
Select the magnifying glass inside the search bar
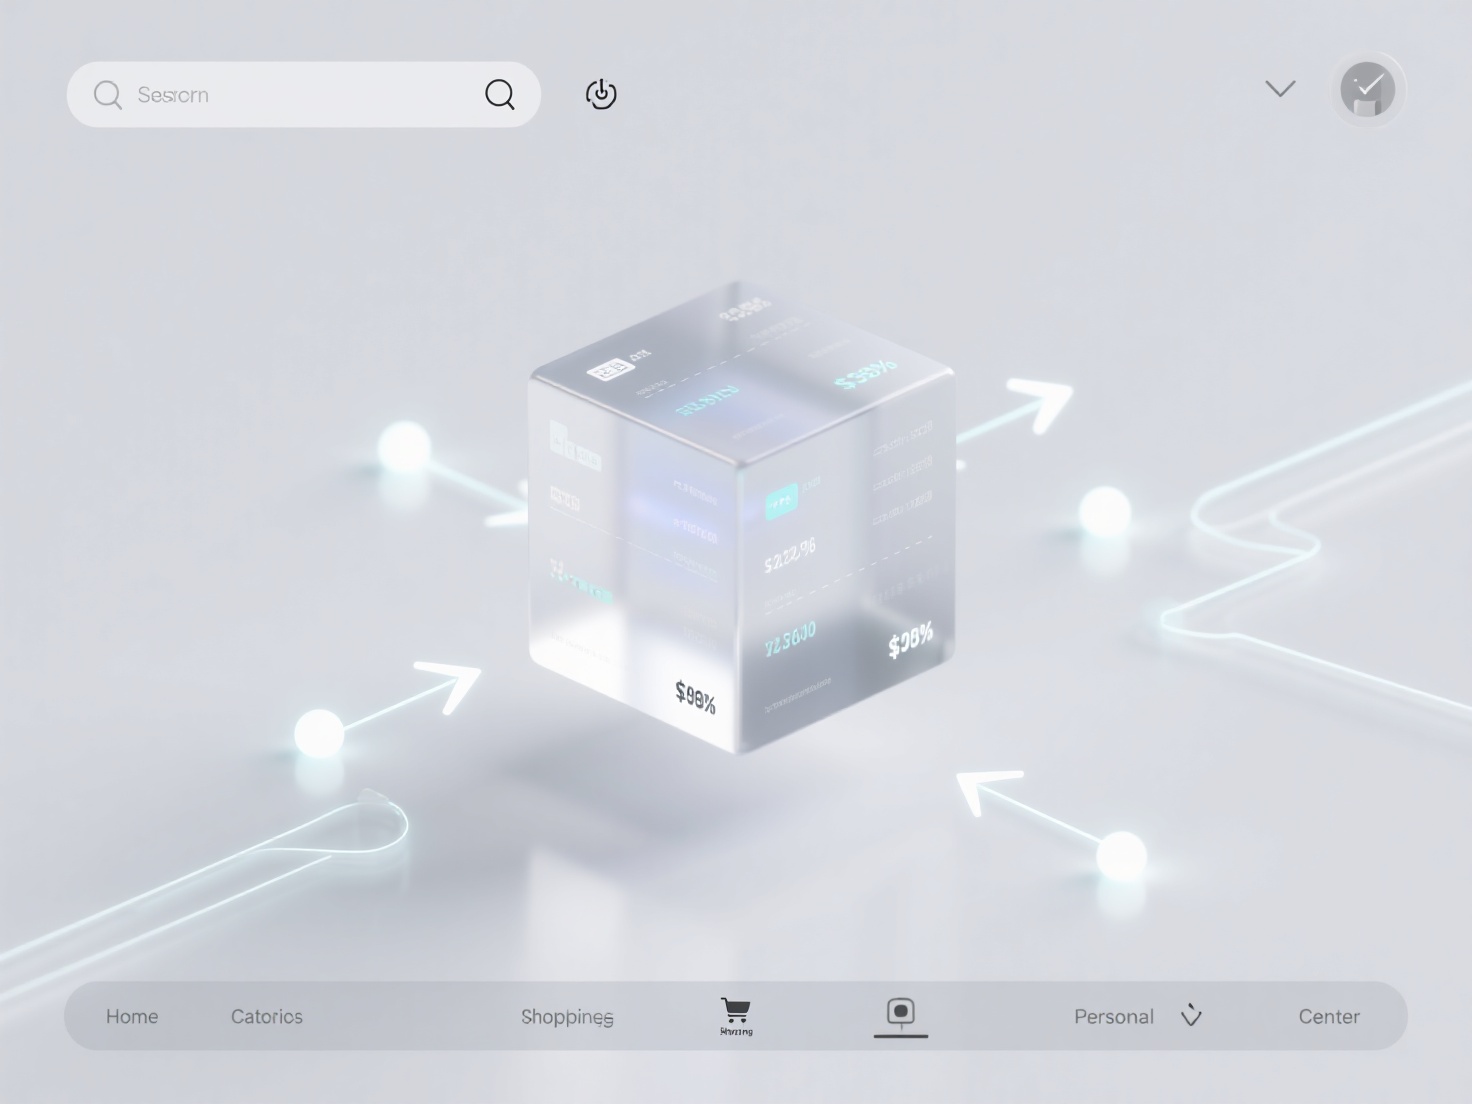pyautogui.click(x=501, y=94)
